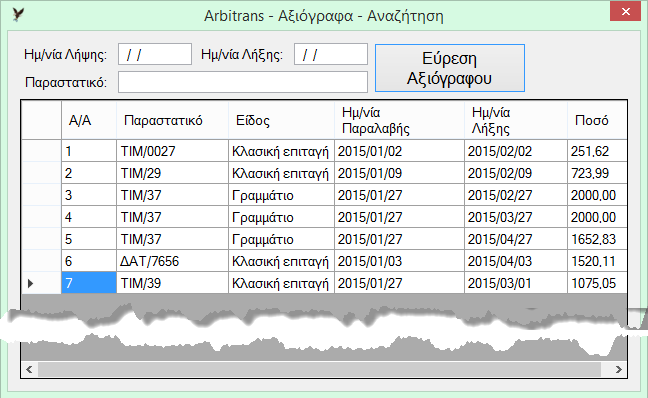Sort by Ημ/νία Λήξης column header
This screenshot has width=648, height=398.
[x=516, y=120]
